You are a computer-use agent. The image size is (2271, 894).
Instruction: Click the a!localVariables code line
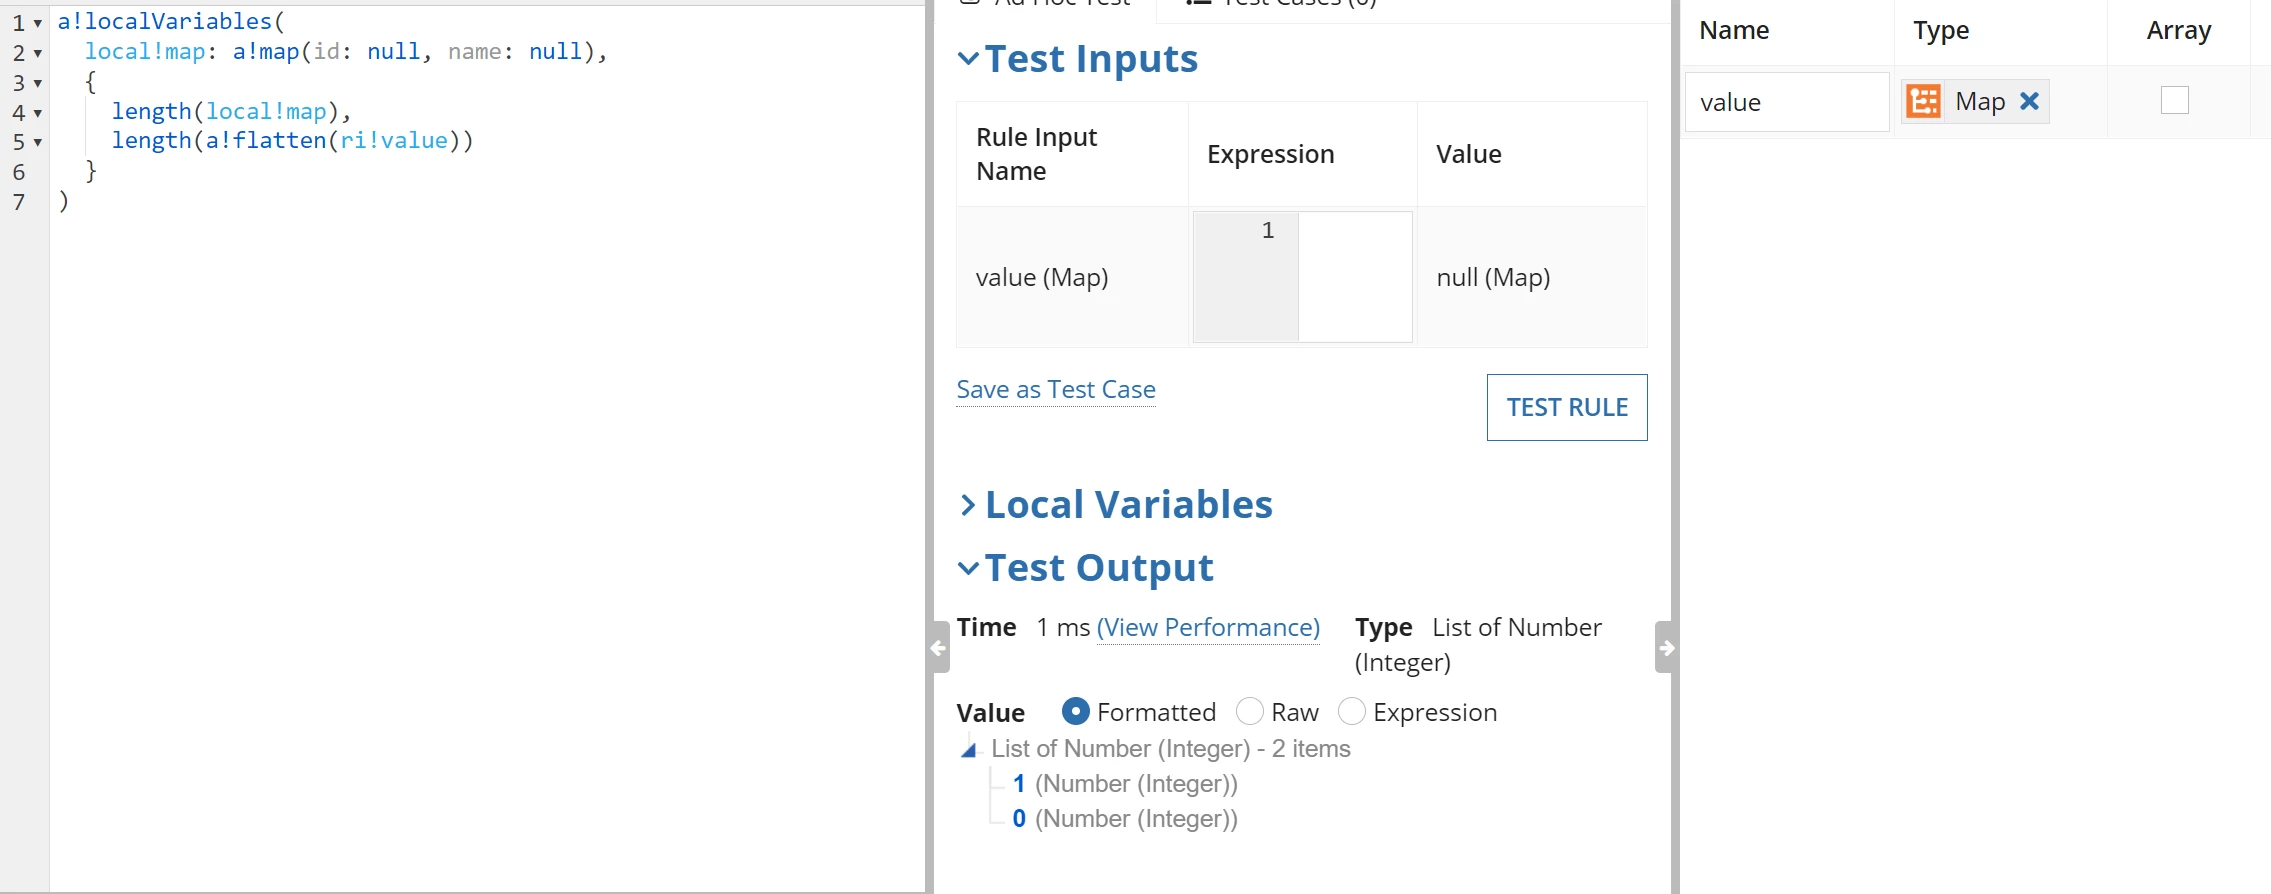(171, 21)
